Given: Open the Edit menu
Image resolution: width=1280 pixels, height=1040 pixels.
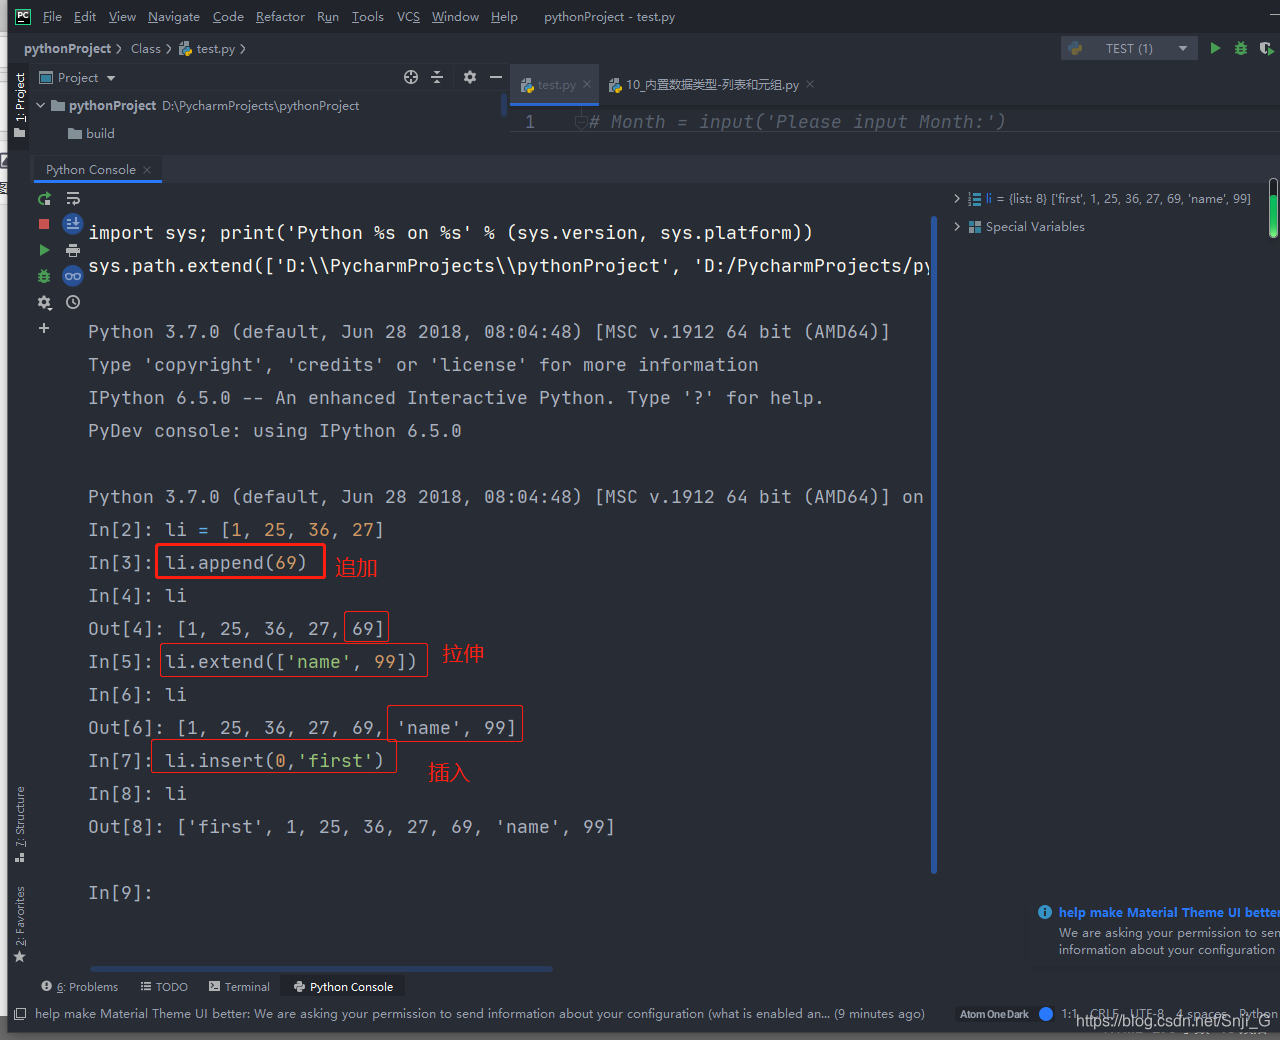Looking at the screenshot, I should pyautogui.click(x=85, y=17).
